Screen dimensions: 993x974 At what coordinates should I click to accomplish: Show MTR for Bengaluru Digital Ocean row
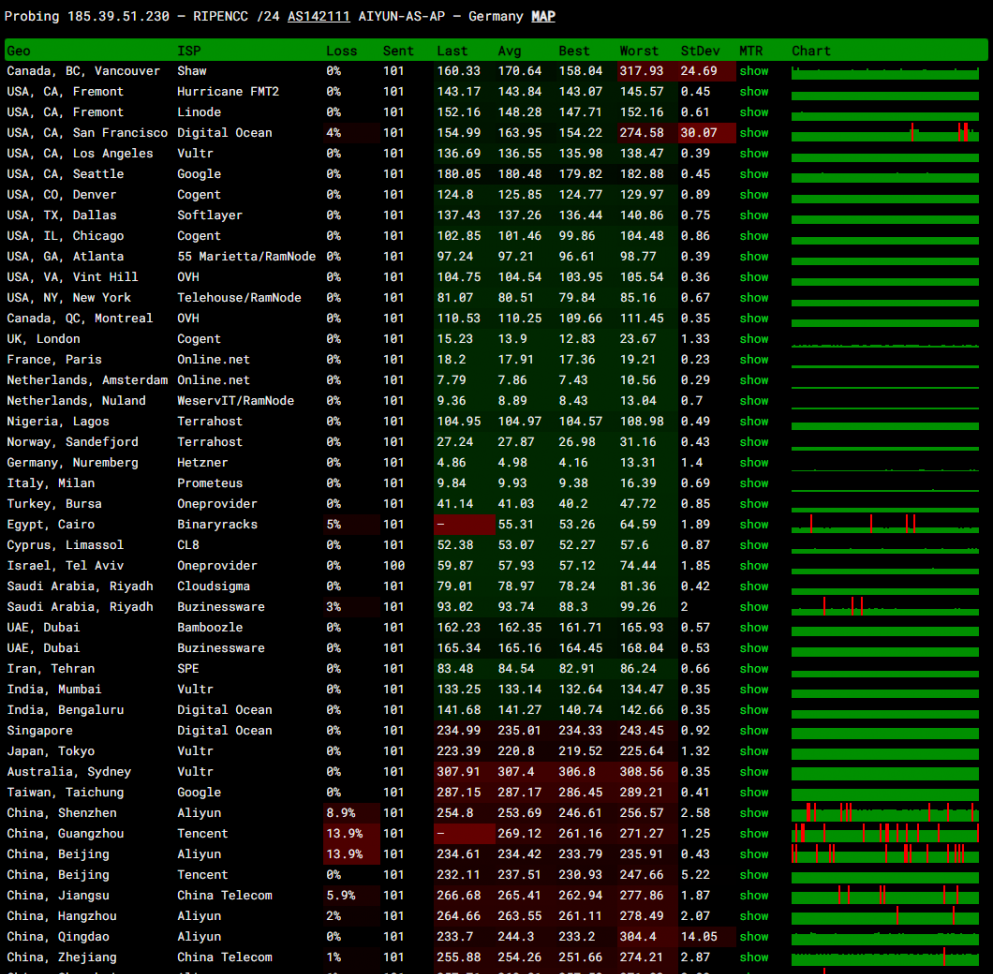coord(754,710)
